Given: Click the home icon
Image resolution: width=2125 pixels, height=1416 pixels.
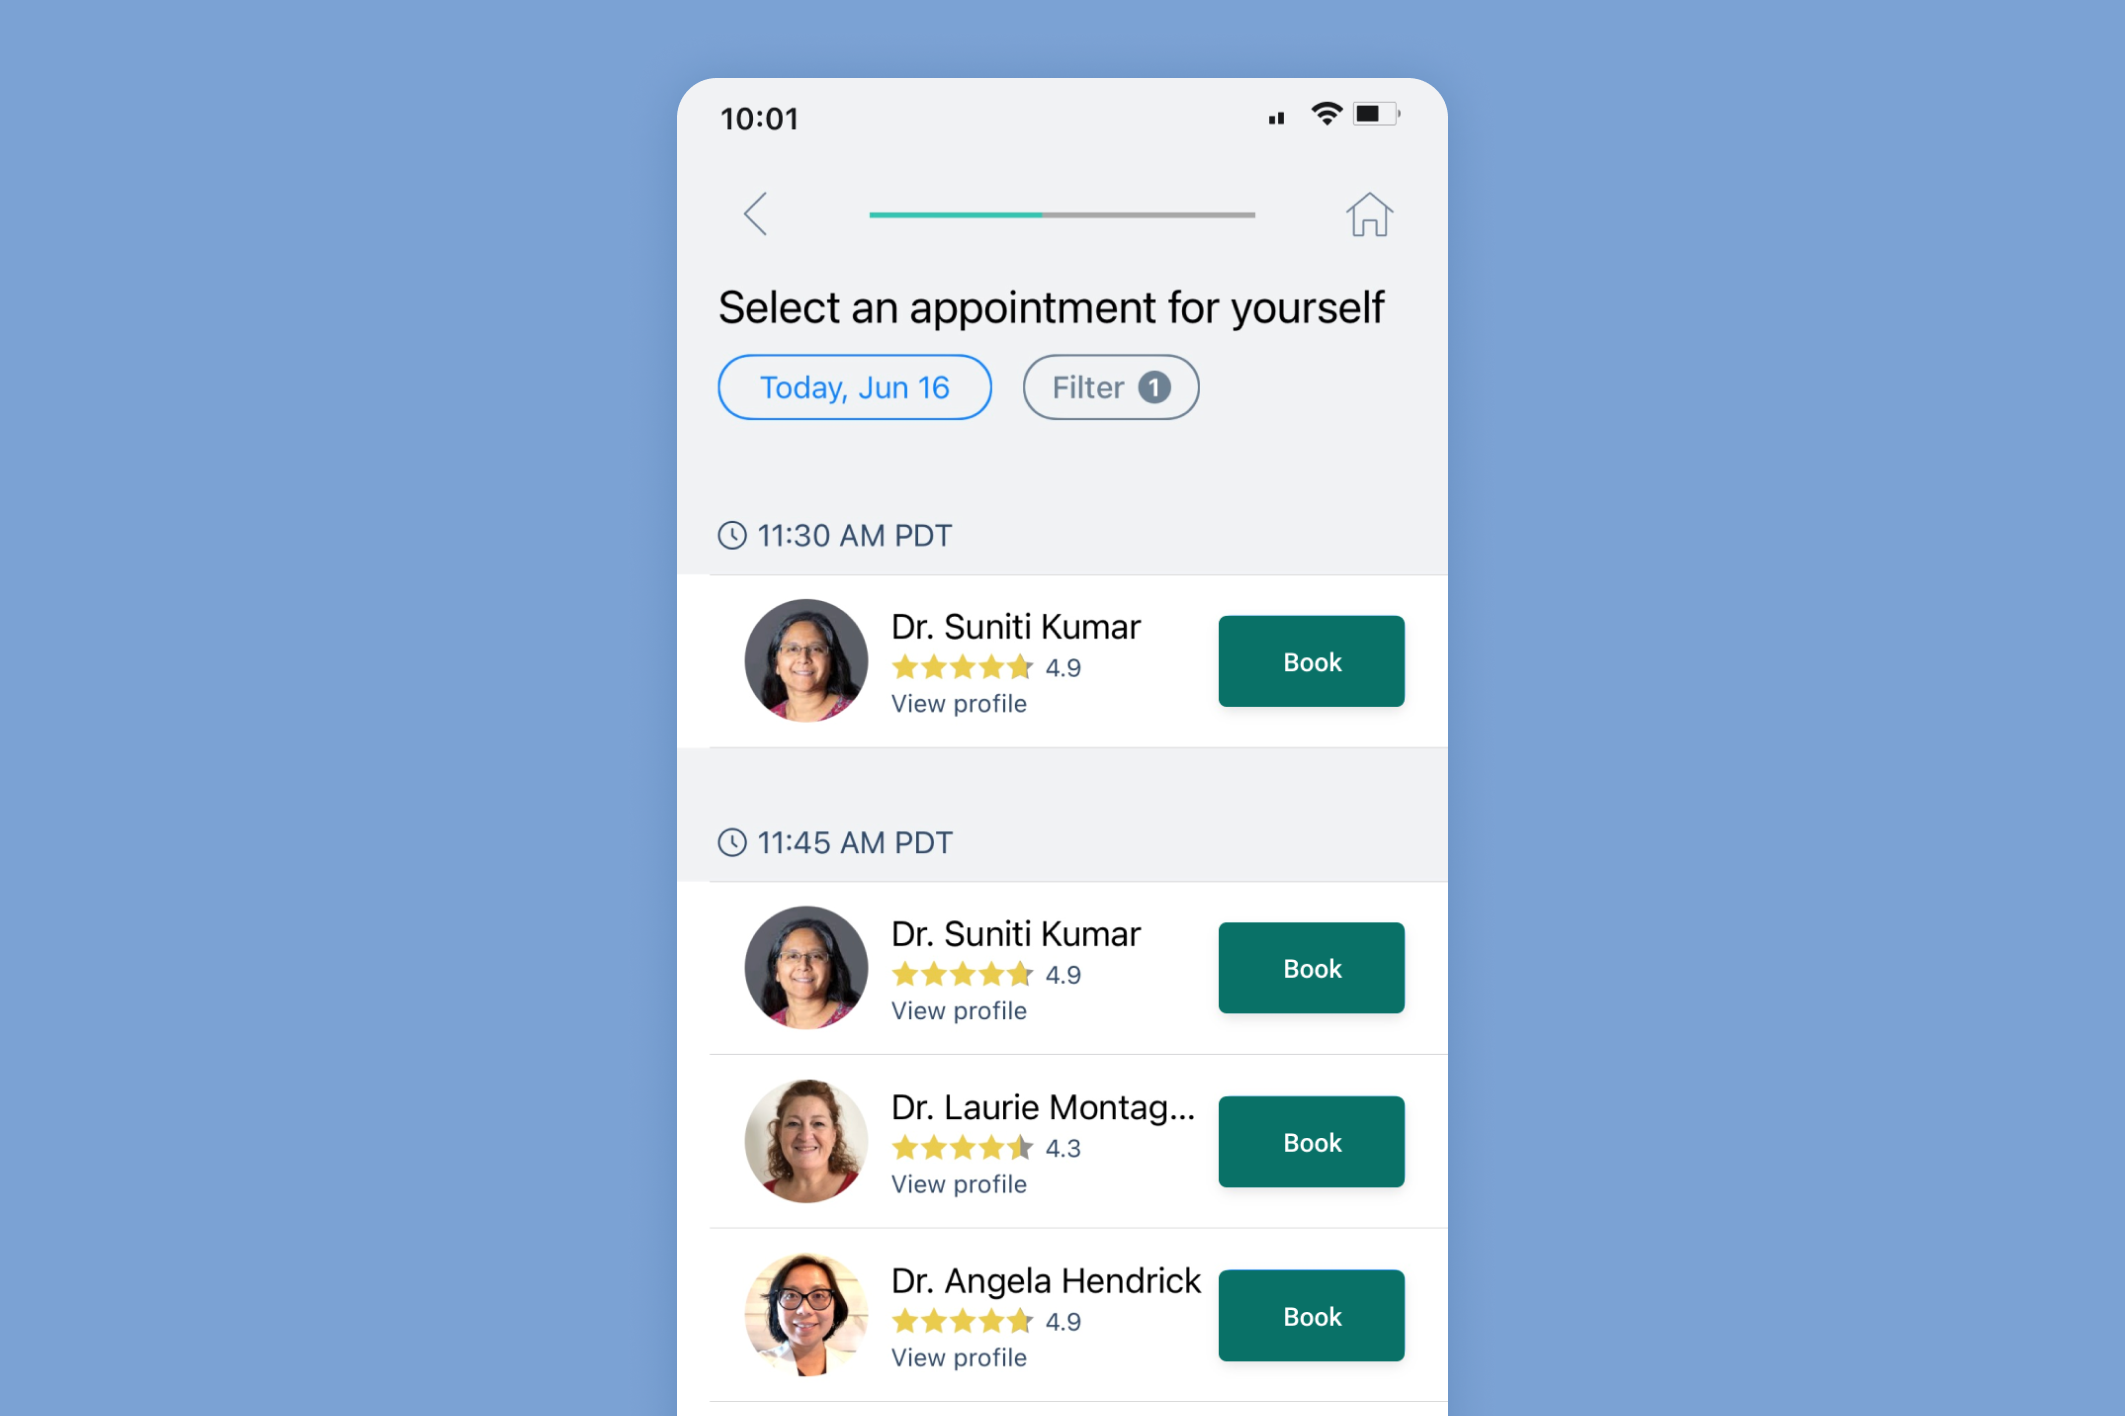Looking at the screenshot, I should point(1368,213).
